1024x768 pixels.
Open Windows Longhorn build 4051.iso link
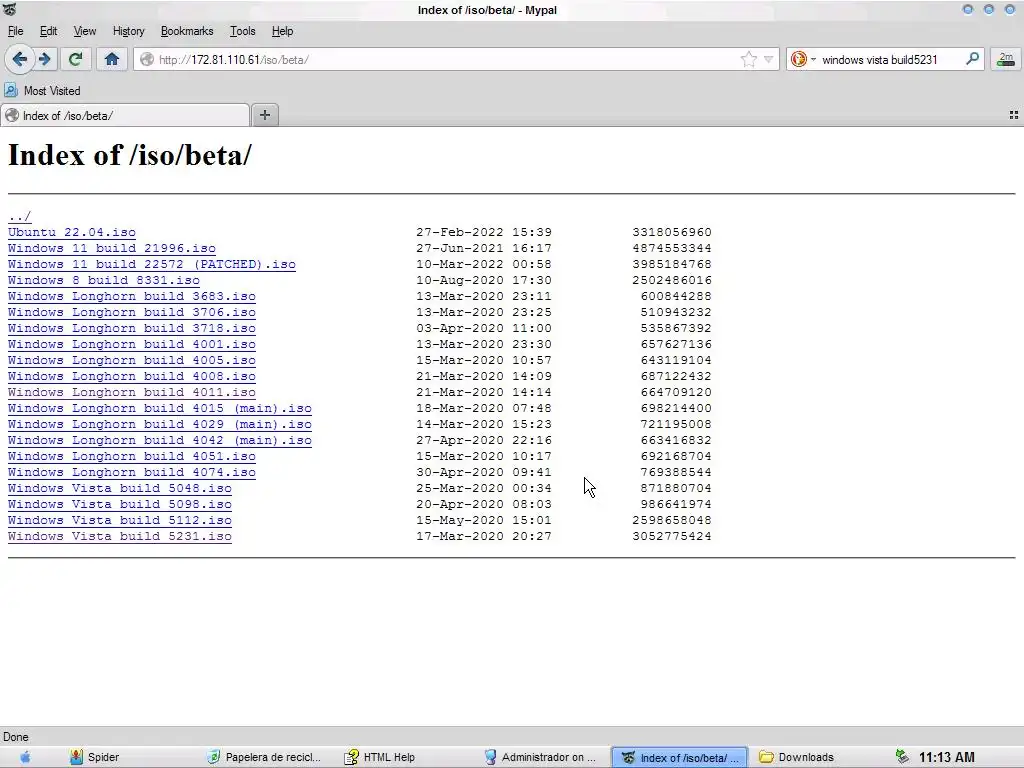coord(132,456)
